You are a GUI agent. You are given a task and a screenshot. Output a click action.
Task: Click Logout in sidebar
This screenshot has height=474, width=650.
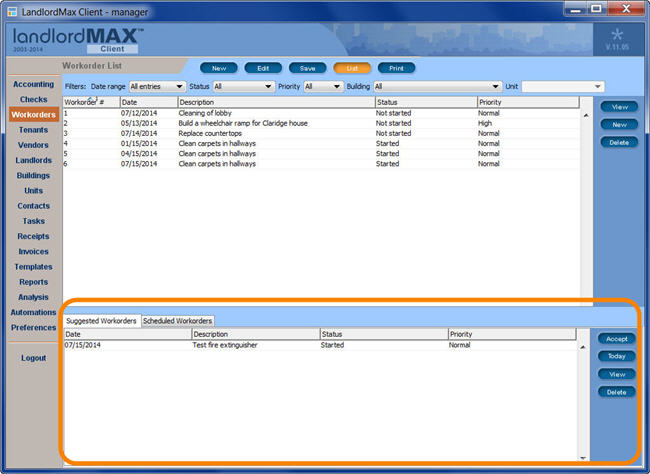coord(34,358)
